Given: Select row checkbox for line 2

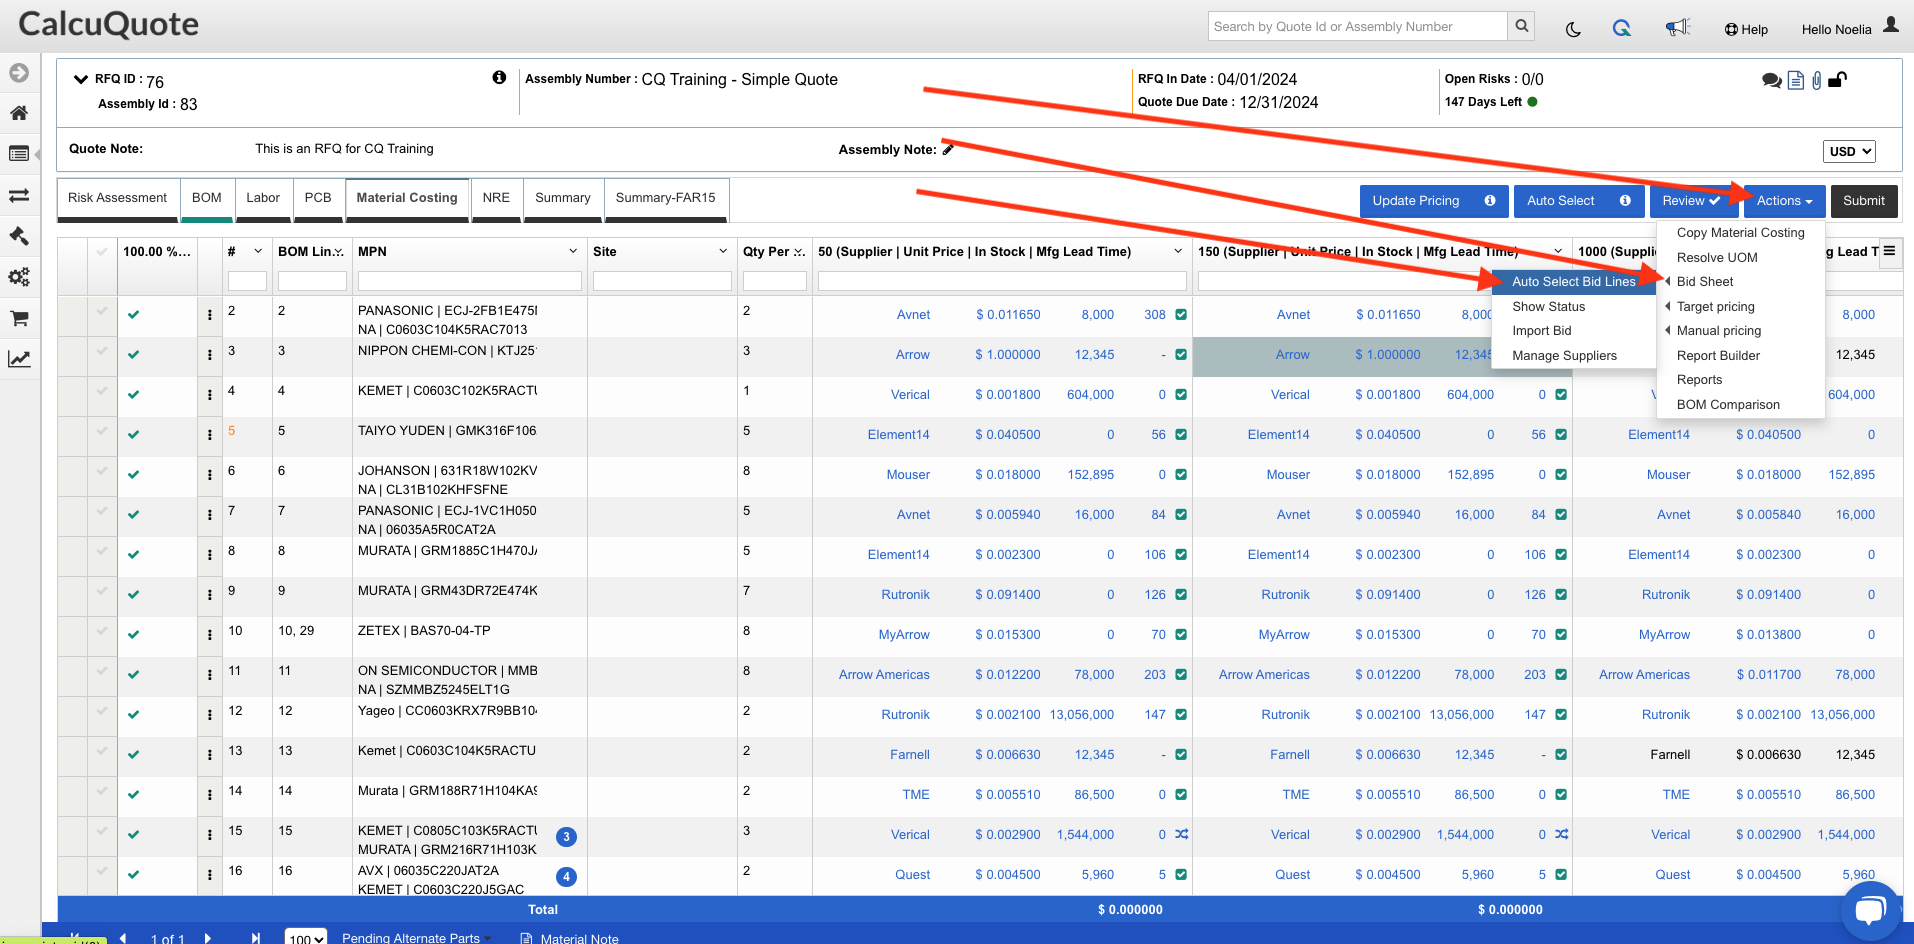Looking at the screenshot, I should pyautogui.click(x=102, y=311).
